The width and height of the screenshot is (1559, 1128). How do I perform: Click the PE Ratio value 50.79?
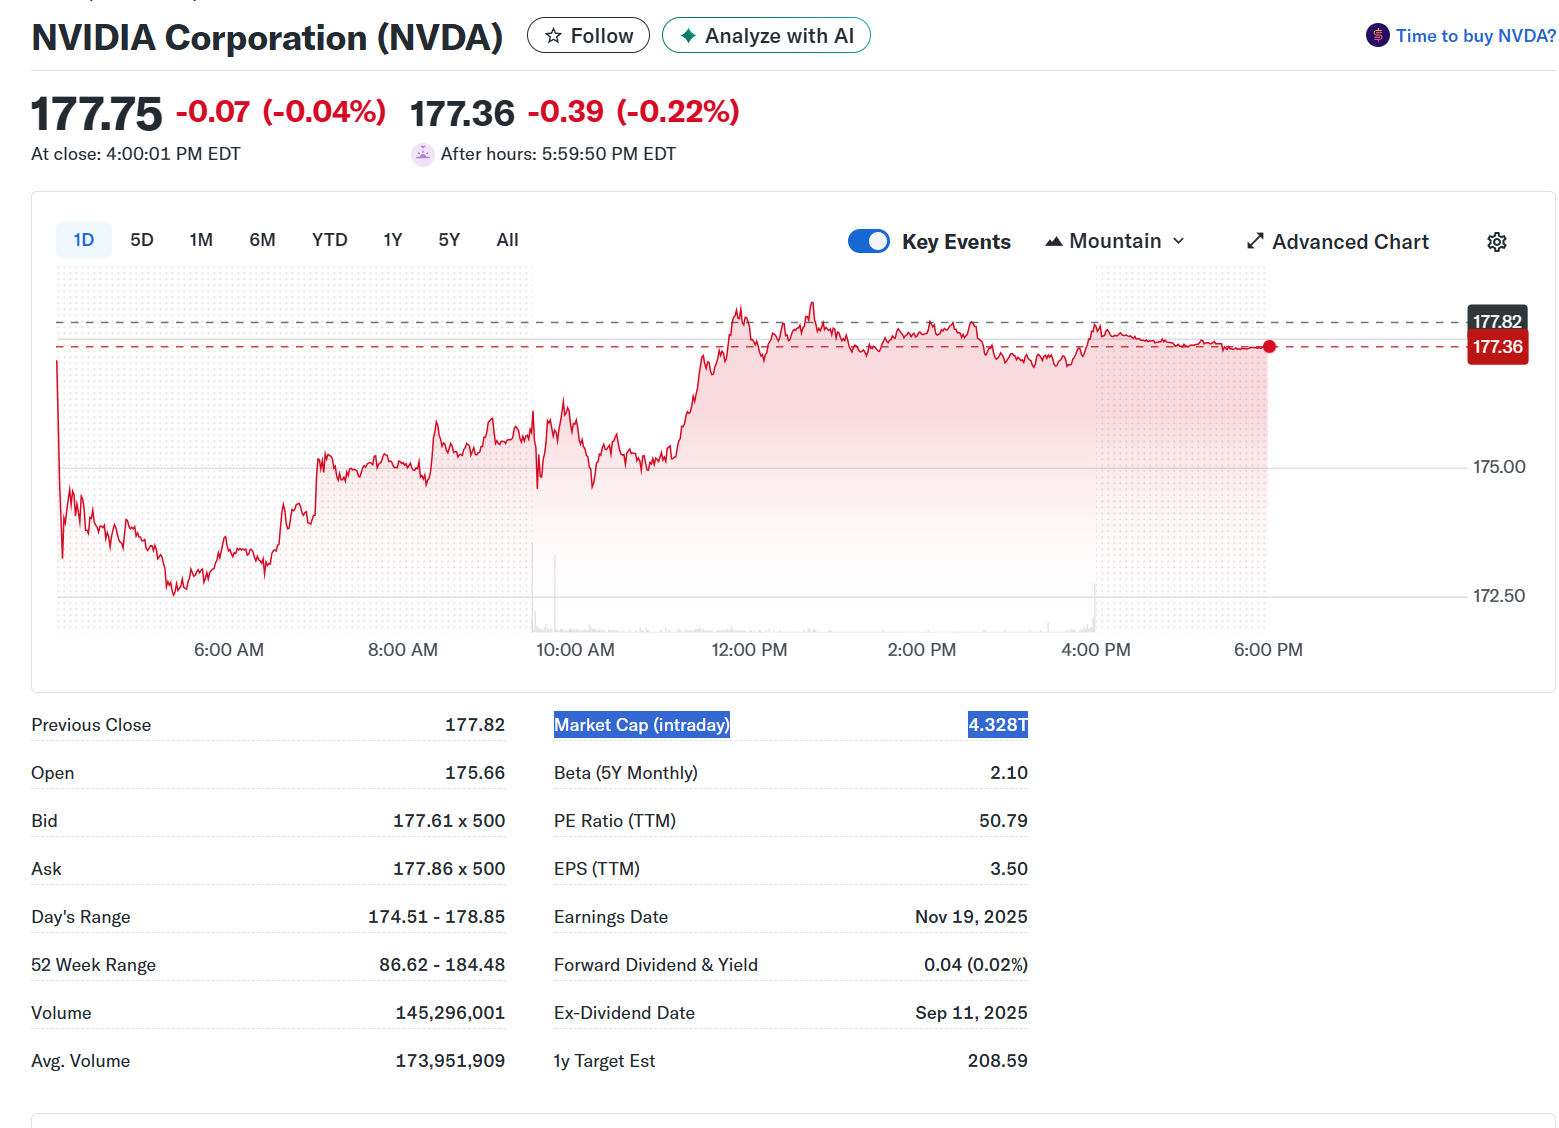(x=1003, y=821)
